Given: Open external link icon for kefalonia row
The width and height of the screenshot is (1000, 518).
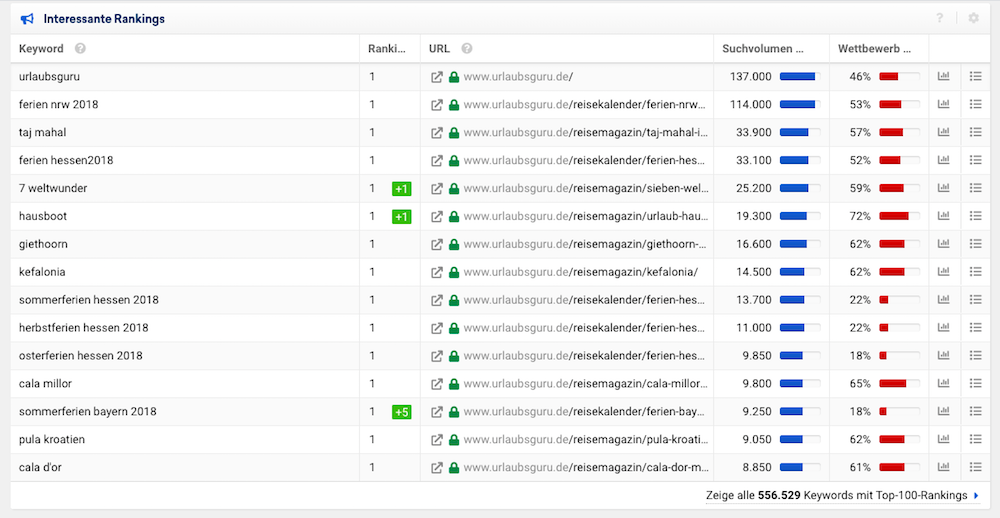Looking at the screenshot, I should click(437, 272).
